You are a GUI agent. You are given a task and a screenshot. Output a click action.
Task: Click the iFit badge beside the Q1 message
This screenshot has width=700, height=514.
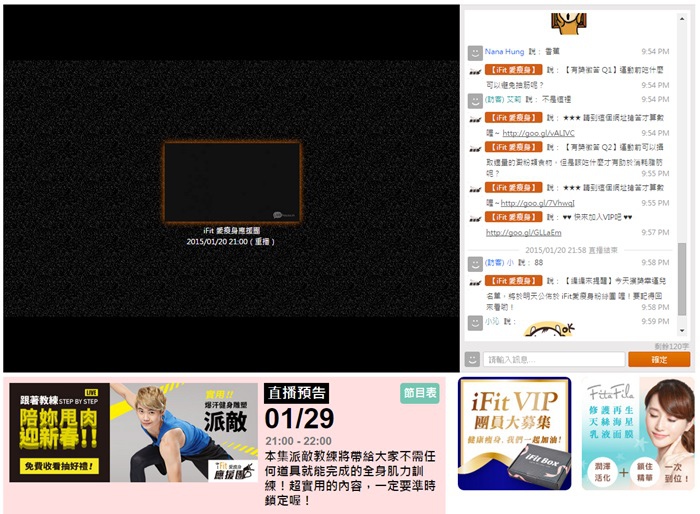point(513,70)
